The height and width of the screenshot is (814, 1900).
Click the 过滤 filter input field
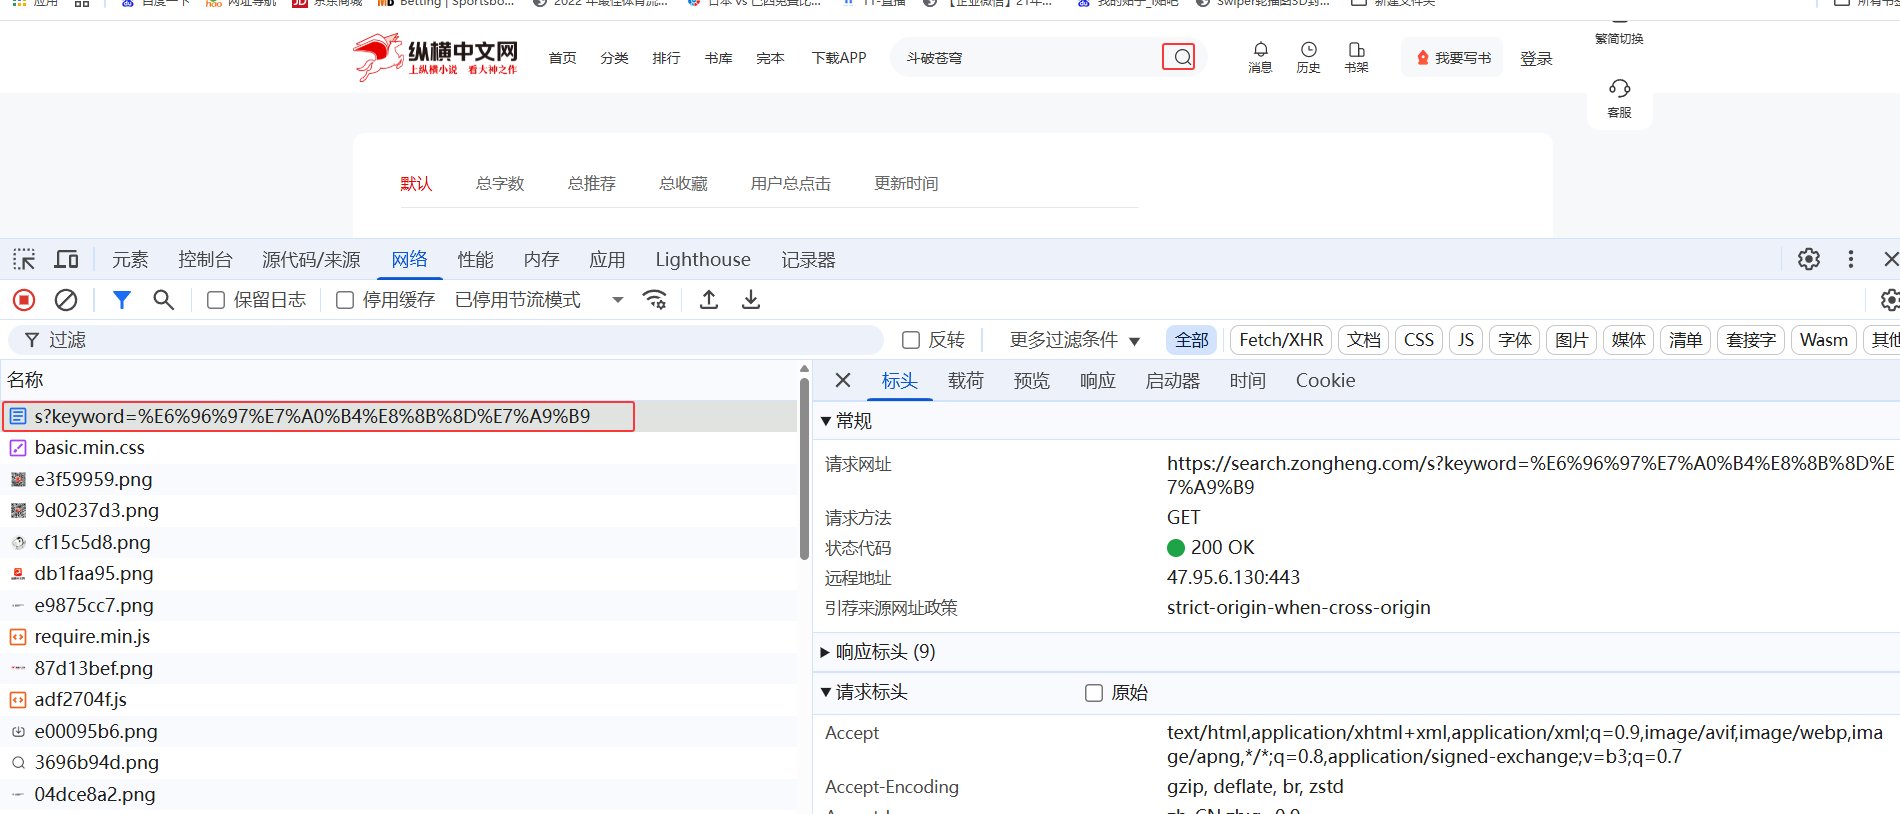pyautogui.click(x=446, y=340)
